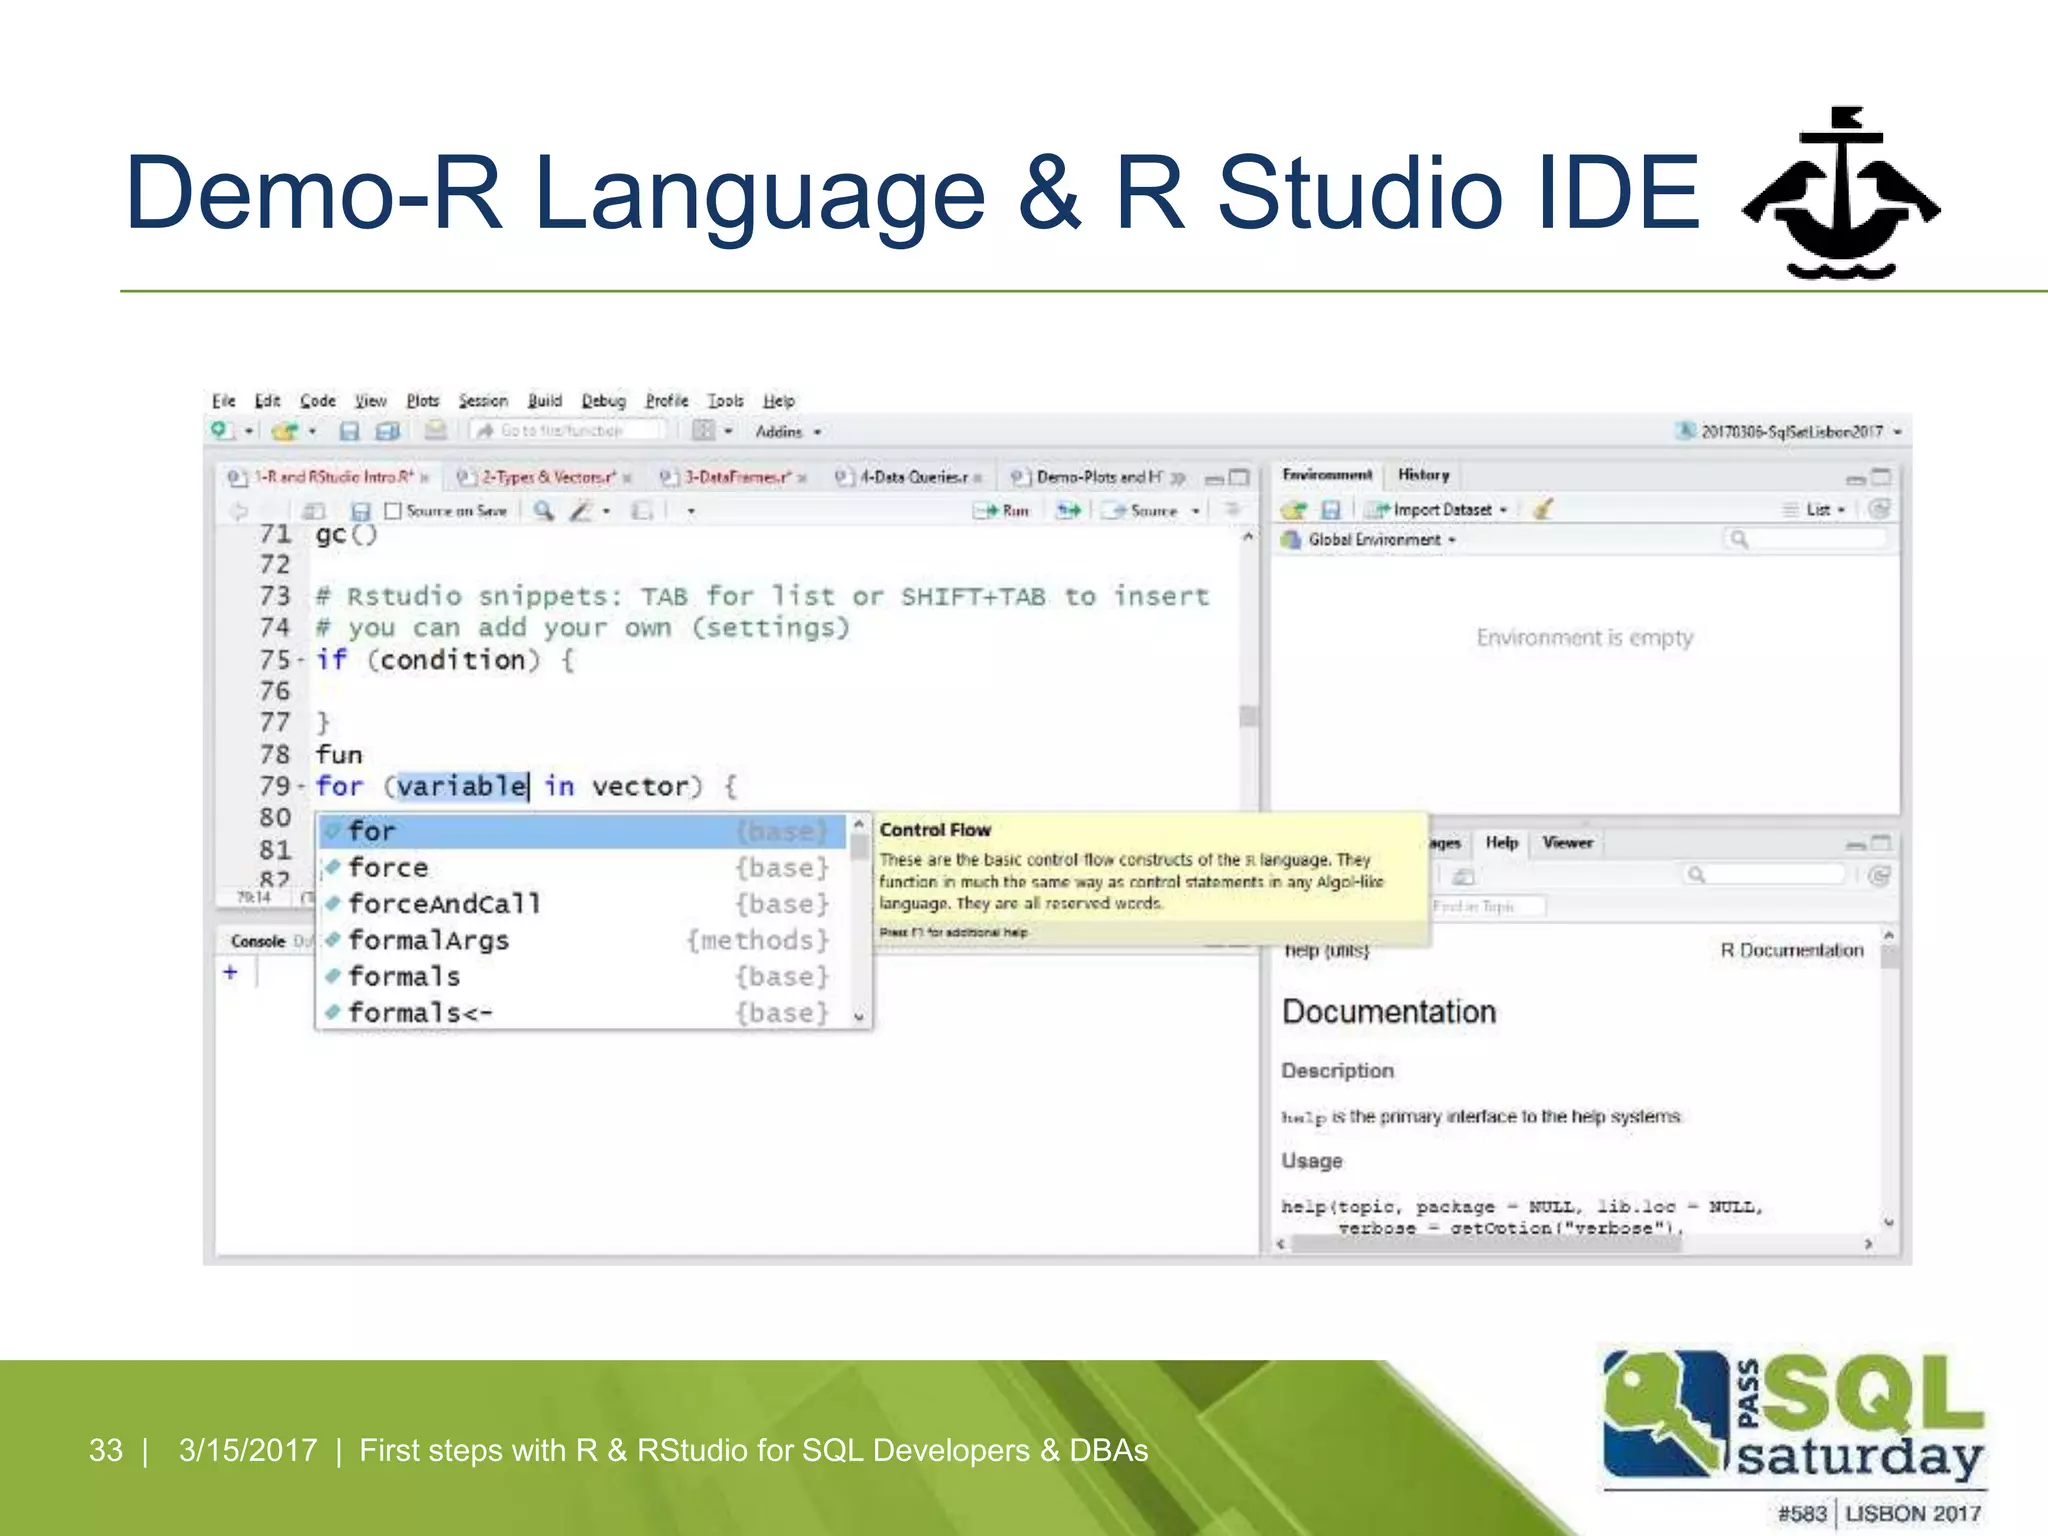This screenshot has height=1536, width=2048.
Task: Click the Re-run previous code icon
Action: [x=1069, y=510]
